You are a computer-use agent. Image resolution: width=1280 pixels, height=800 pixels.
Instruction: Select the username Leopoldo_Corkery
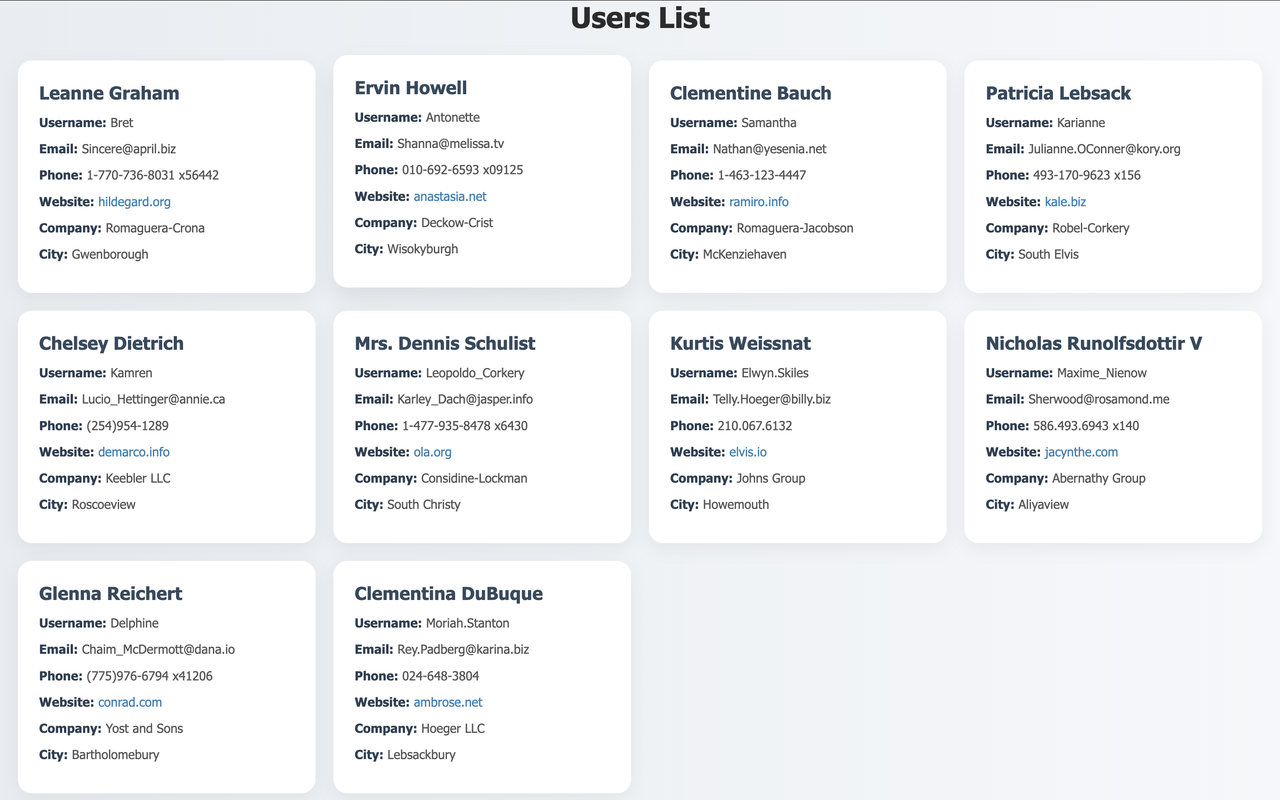(x=475, y=373)
